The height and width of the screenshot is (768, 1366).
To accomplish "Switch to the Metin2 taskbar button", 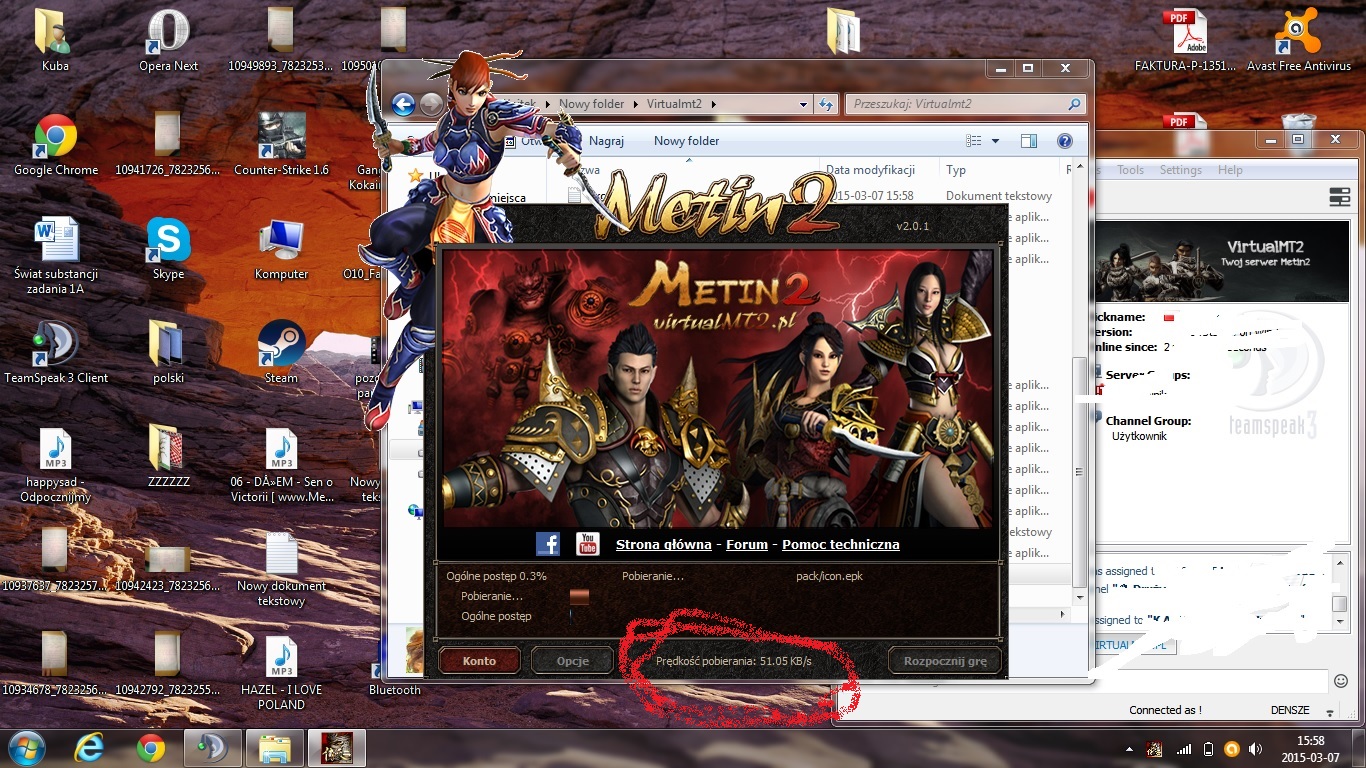I will click(336, 748).
